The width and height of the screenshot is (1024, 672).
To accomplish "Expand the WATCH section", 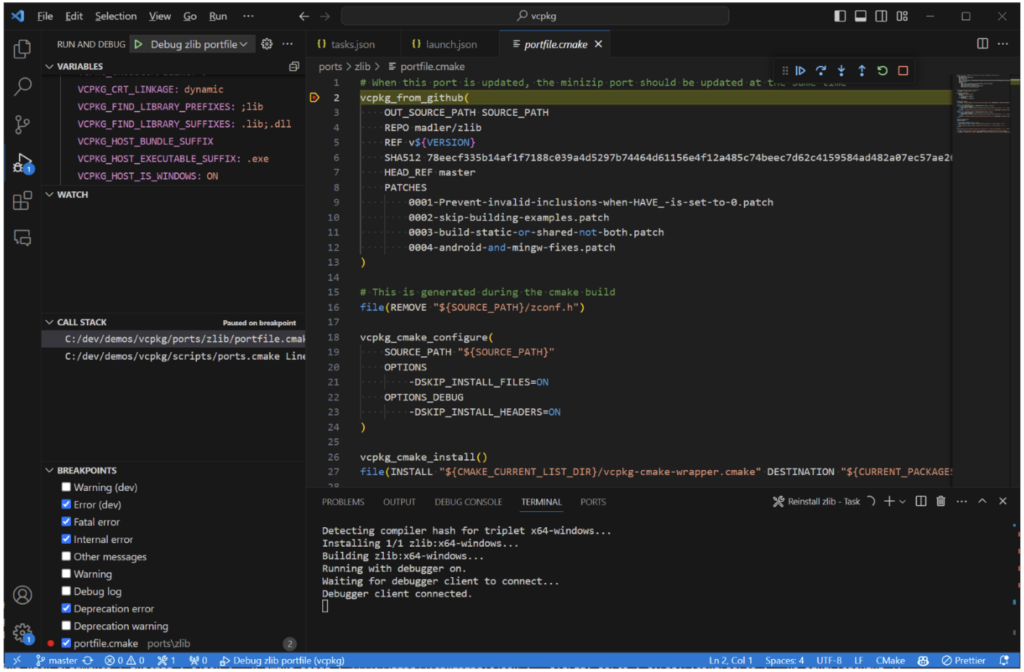I will (49, 194).
